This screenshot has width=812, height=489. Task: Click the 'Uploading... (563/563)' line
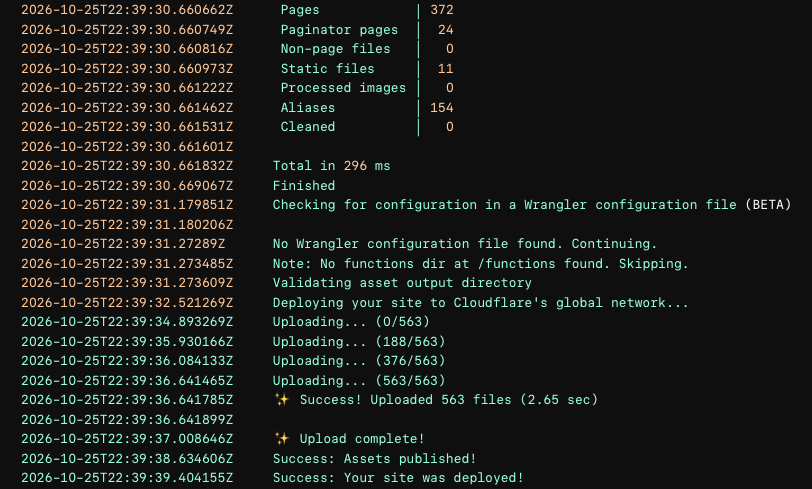coord(359,381)
